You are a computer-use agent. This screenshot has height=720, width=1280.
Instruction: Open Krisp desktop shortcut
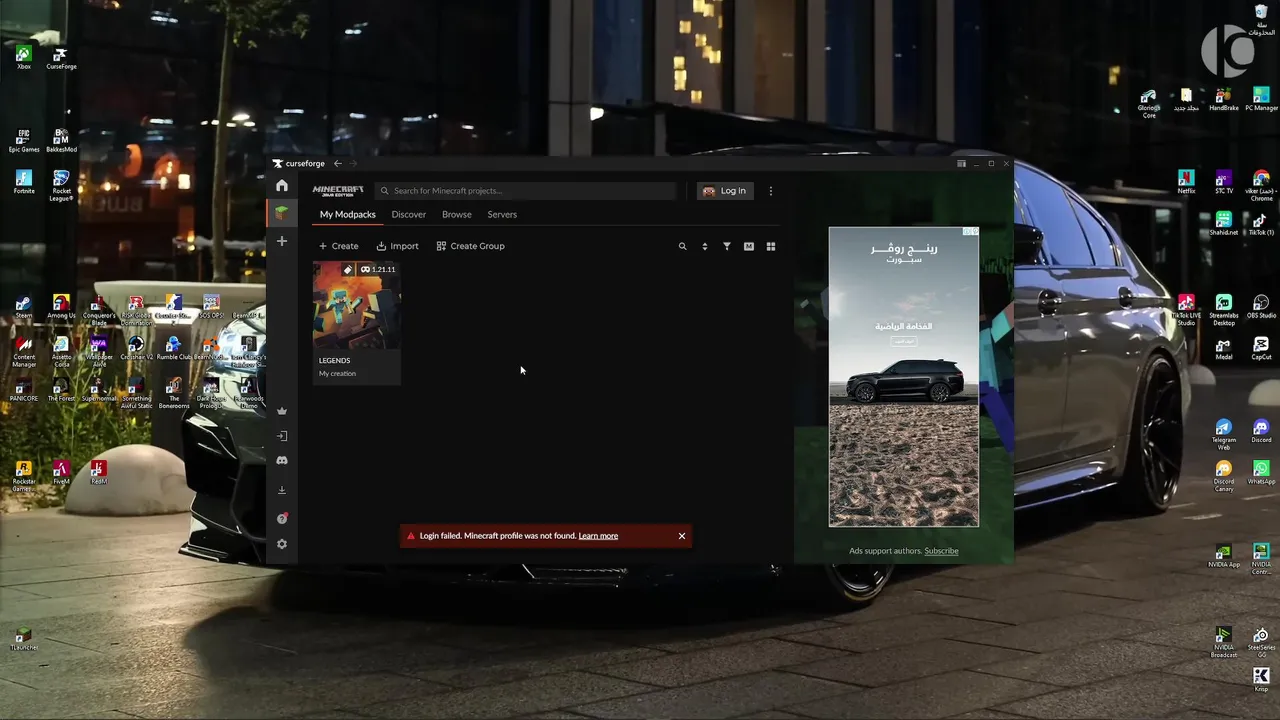tap(1261, 681)
